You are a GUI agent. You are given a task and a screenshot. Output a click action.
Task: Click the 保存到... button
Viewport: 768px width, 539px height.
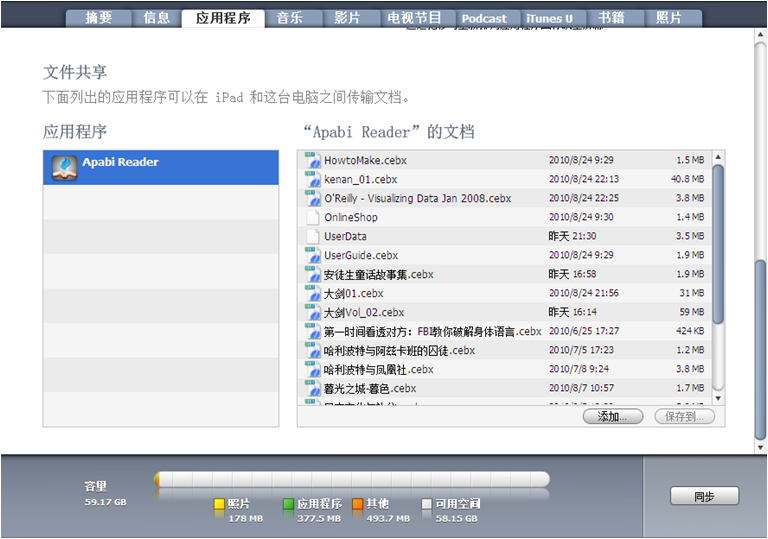point(685,416)
